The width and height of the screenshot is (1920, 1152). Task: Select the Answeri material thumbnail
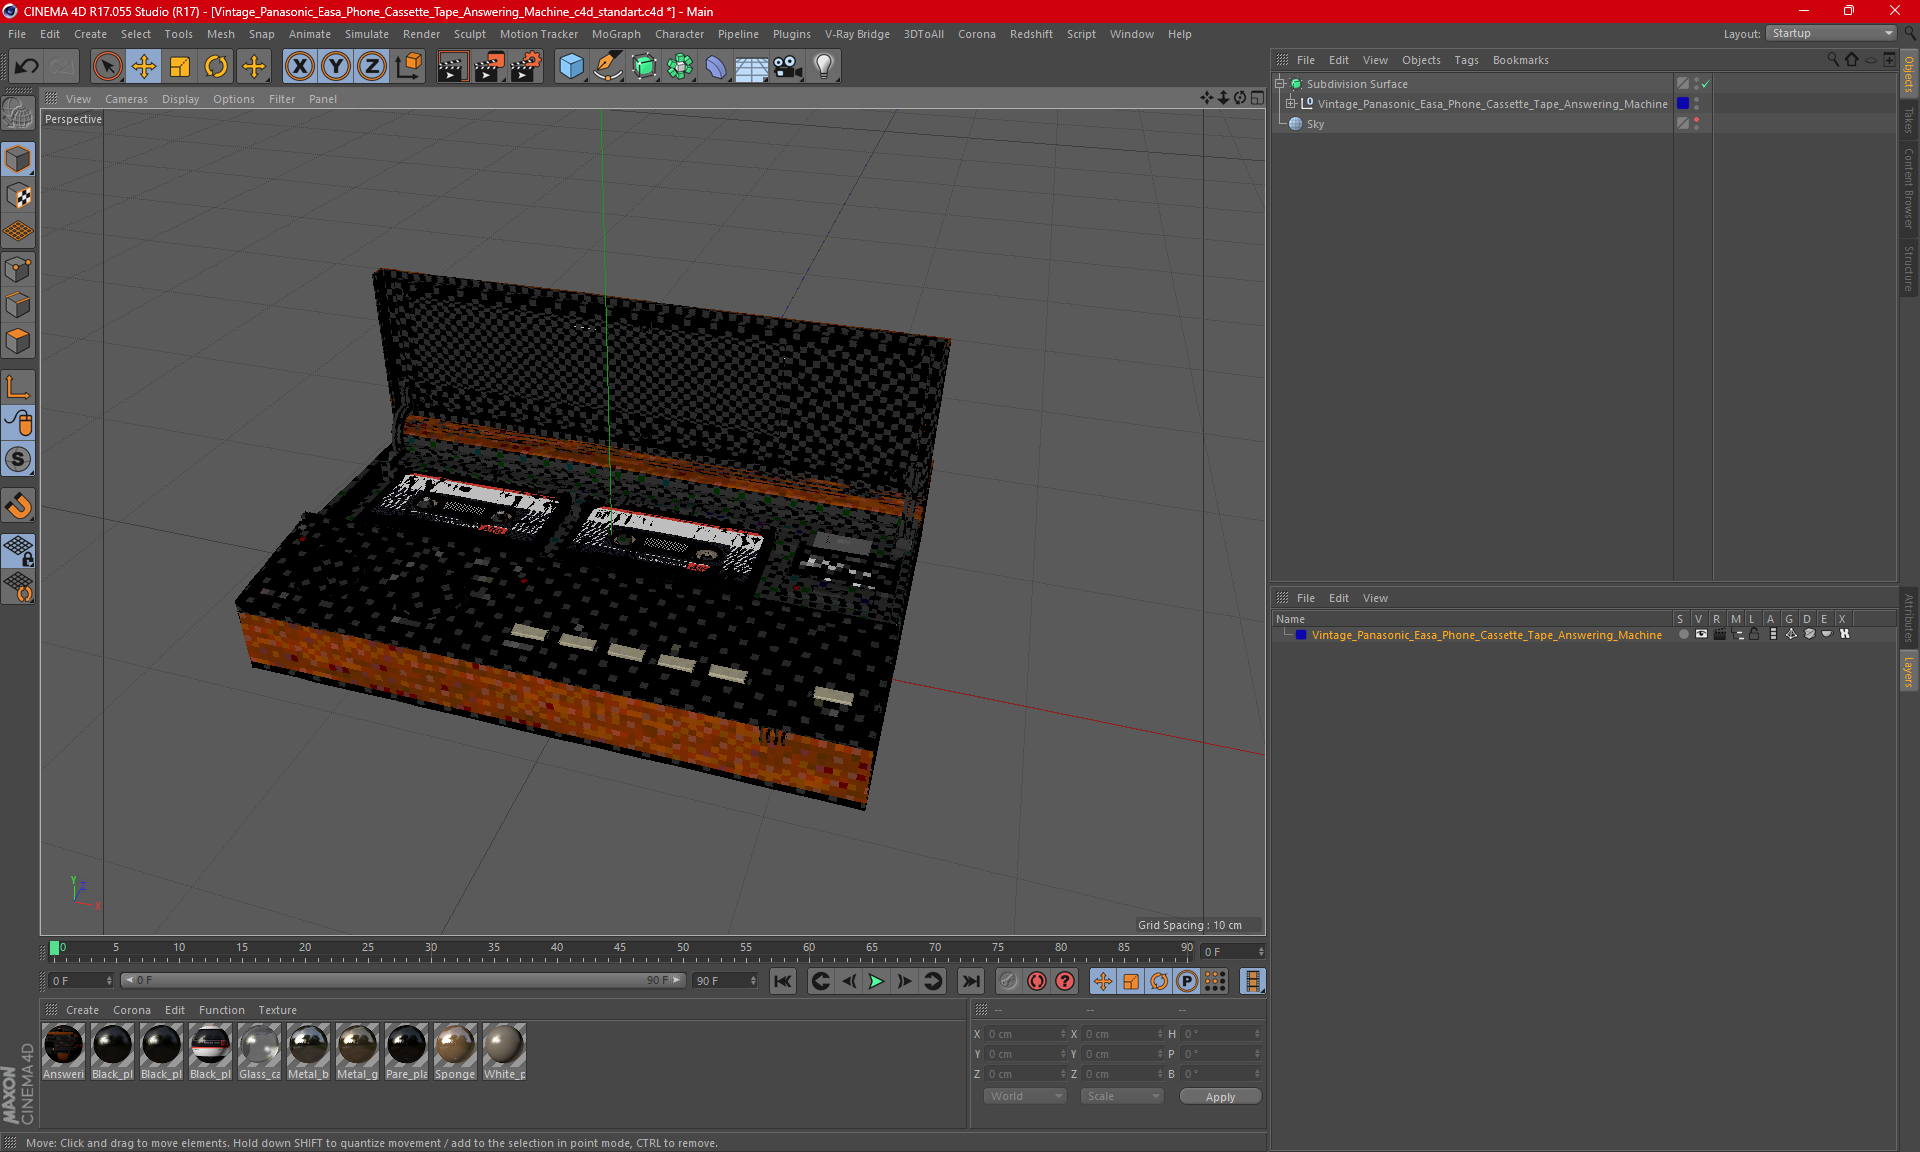63,1051
